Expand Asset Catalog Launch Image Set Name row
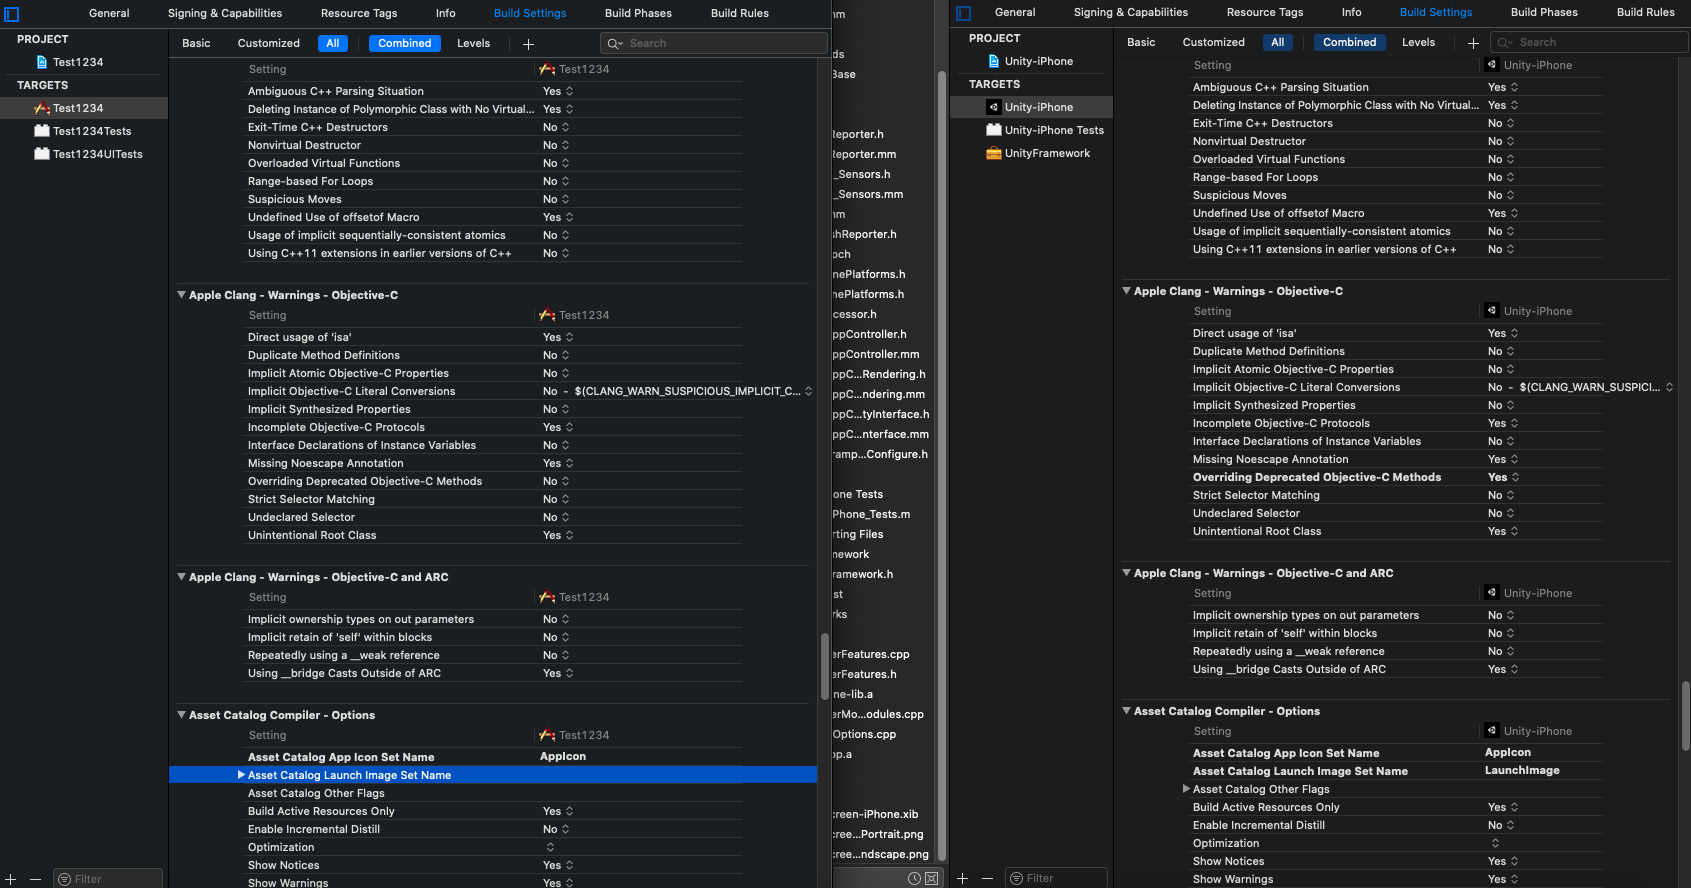Viewport: 1691px width, 888px height. [x=241, y=775]
